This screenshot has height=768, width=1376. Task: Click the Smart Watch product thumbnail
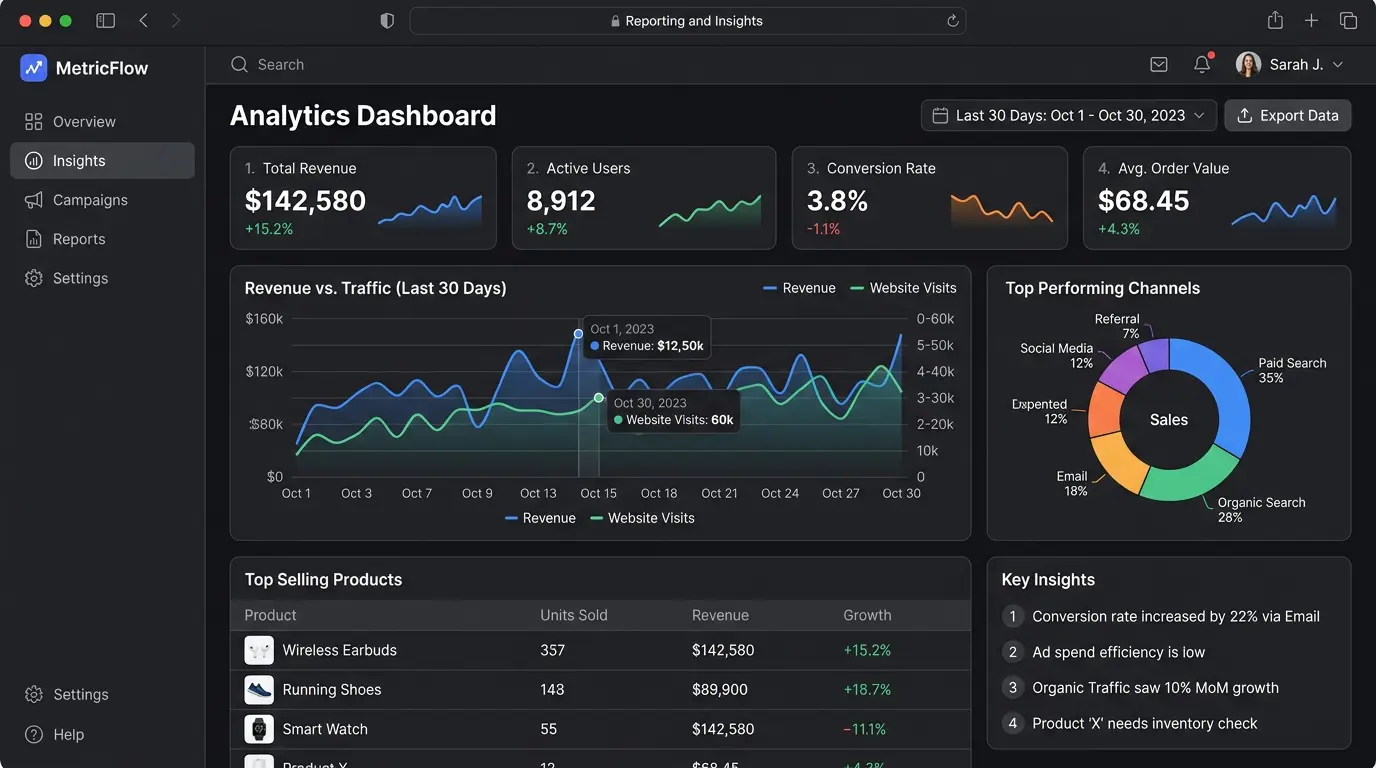[259, 729]
